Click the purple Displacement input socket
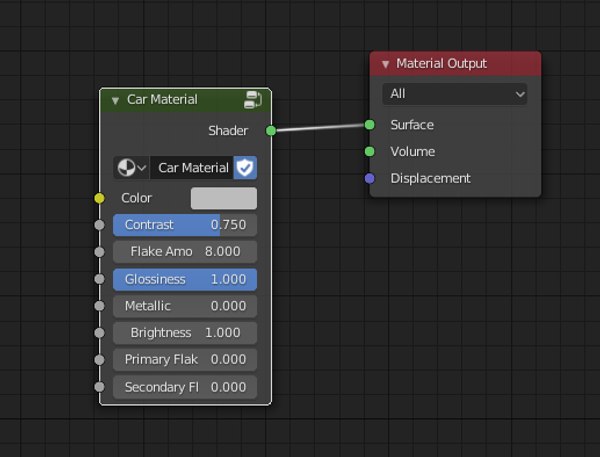This screenshot has width=600, height=457. (x=370, y=178)
